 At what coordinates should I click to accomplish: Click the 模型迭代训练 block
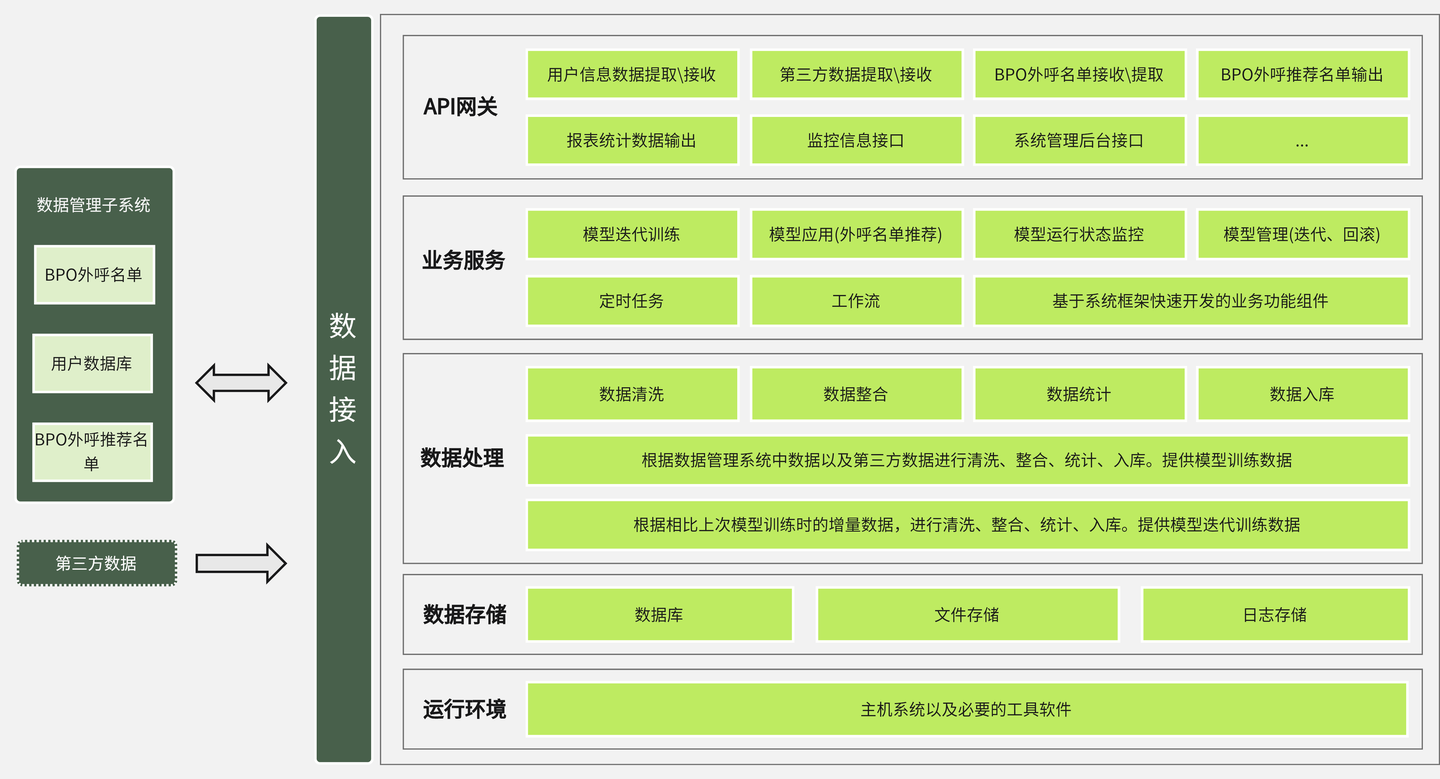point(632,234)
